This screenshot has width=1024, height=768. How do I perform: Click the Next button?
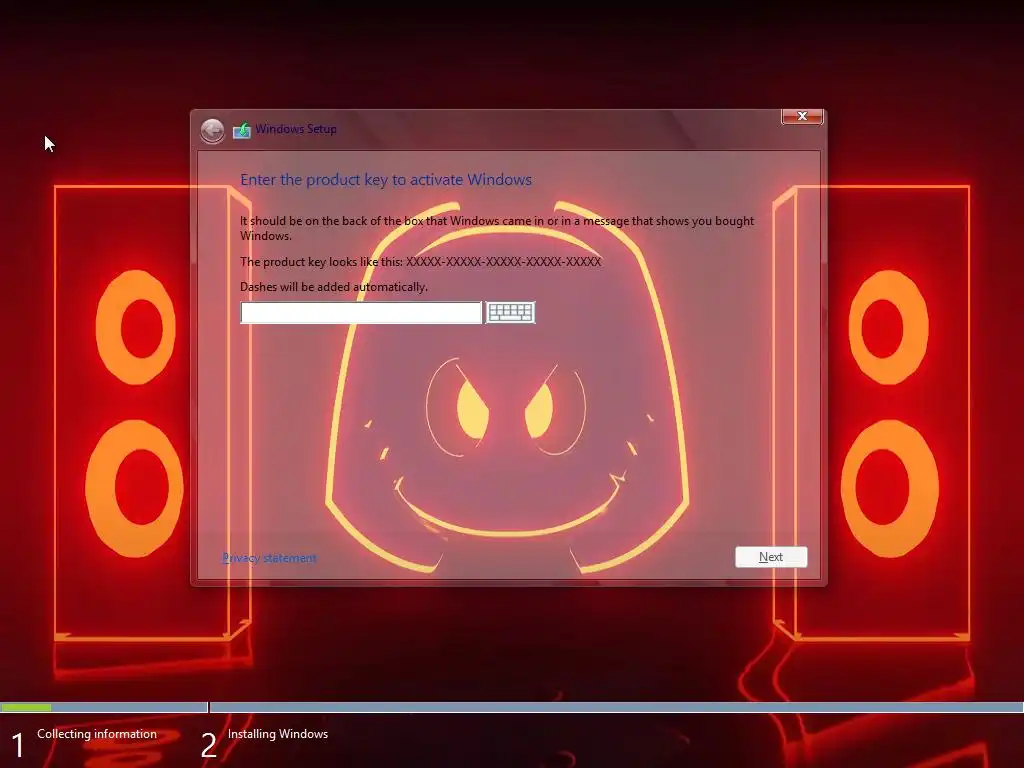tap(771, 557)
